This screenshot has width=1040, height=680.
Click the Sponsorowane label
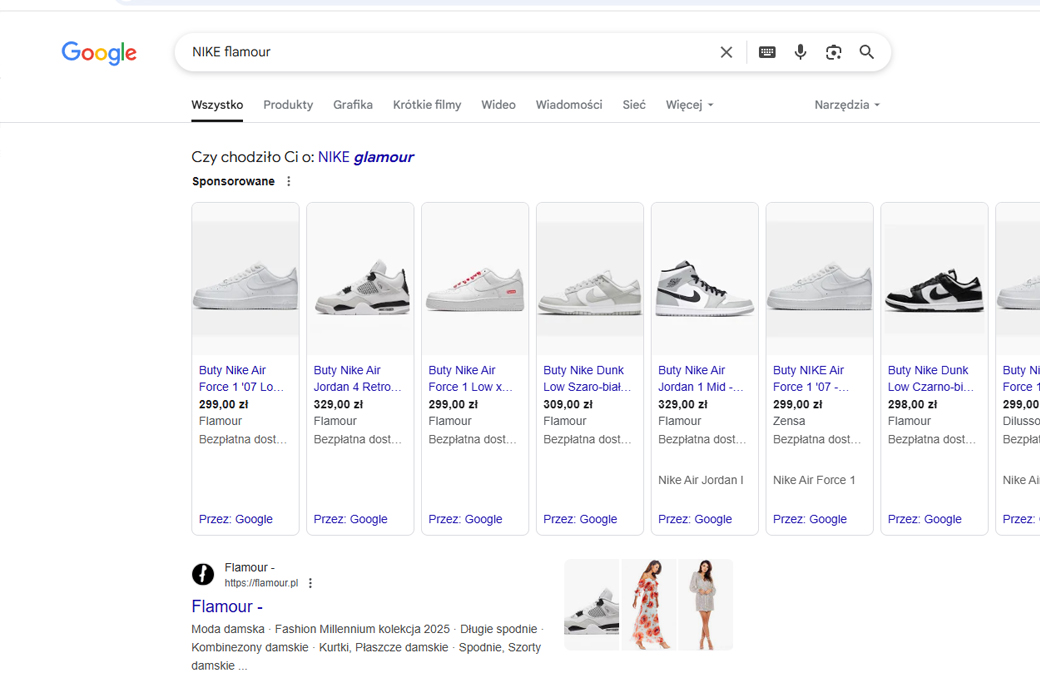coord(233,181)
